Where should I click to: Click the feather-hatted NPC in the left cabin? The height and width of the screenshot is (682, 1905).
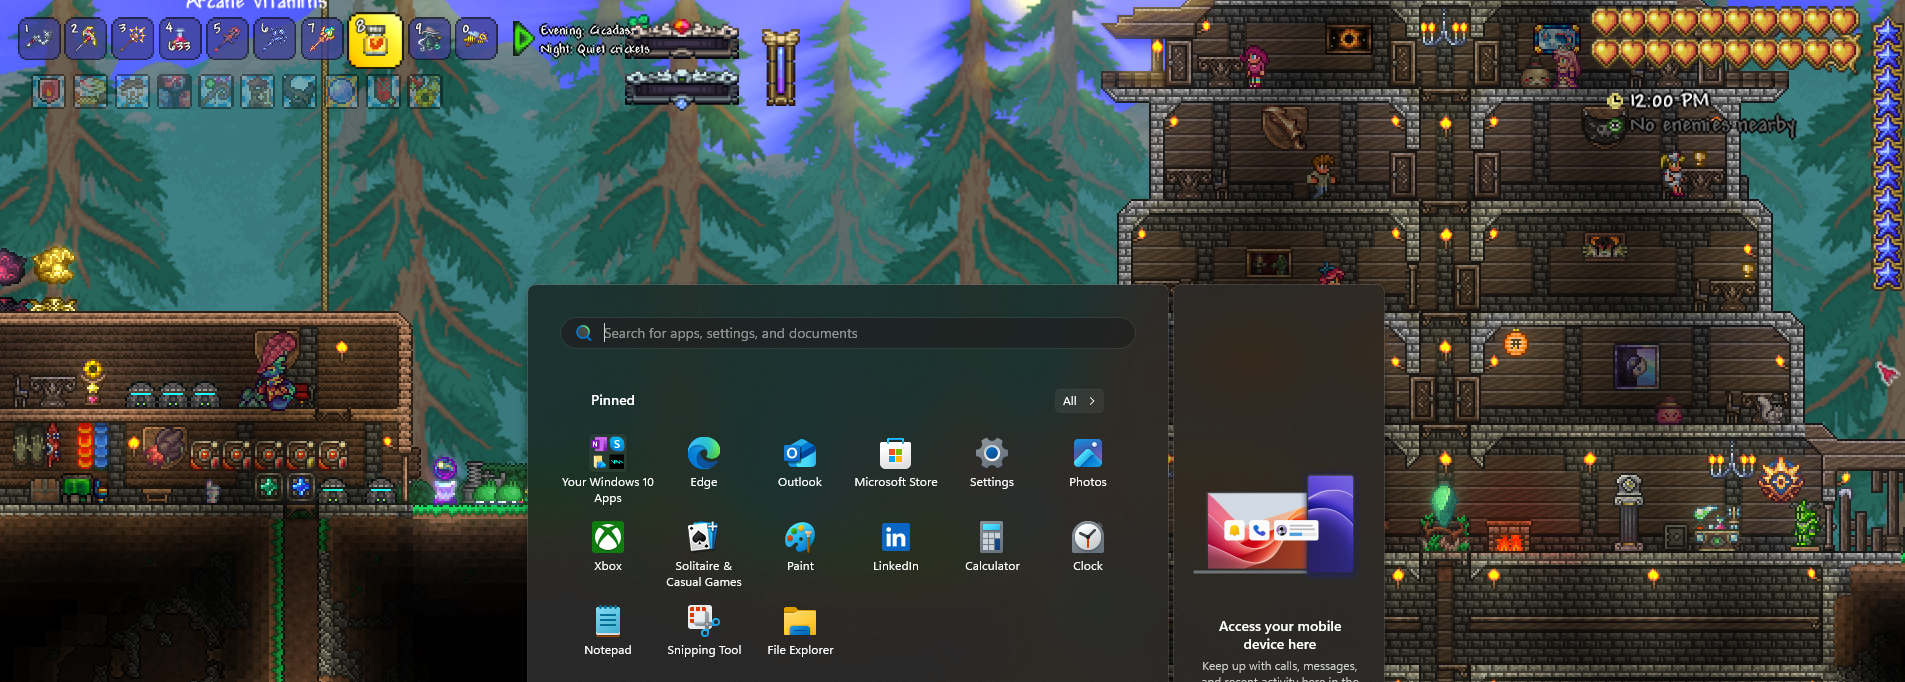(x=276, y=371)
